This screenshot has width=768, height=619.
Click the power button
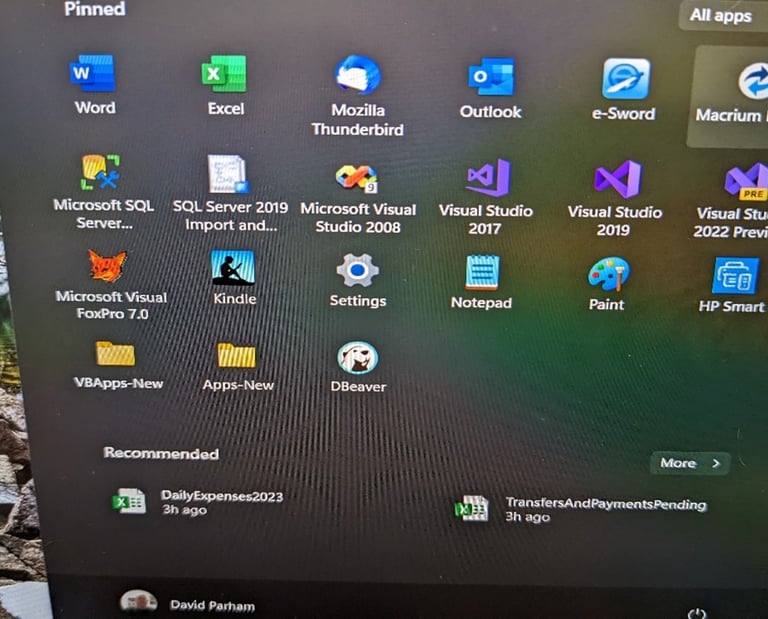point(696,614)
